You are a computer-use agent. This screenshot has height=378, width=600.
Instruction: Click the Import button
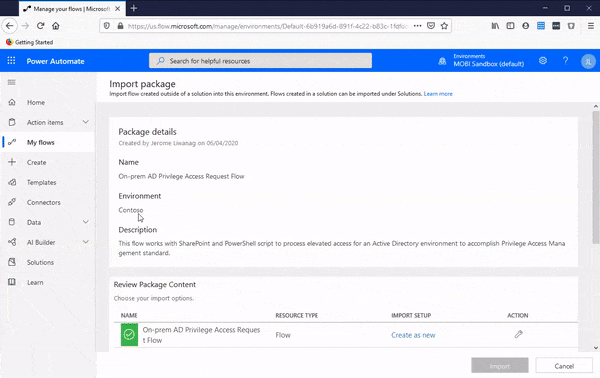[500, 366]
